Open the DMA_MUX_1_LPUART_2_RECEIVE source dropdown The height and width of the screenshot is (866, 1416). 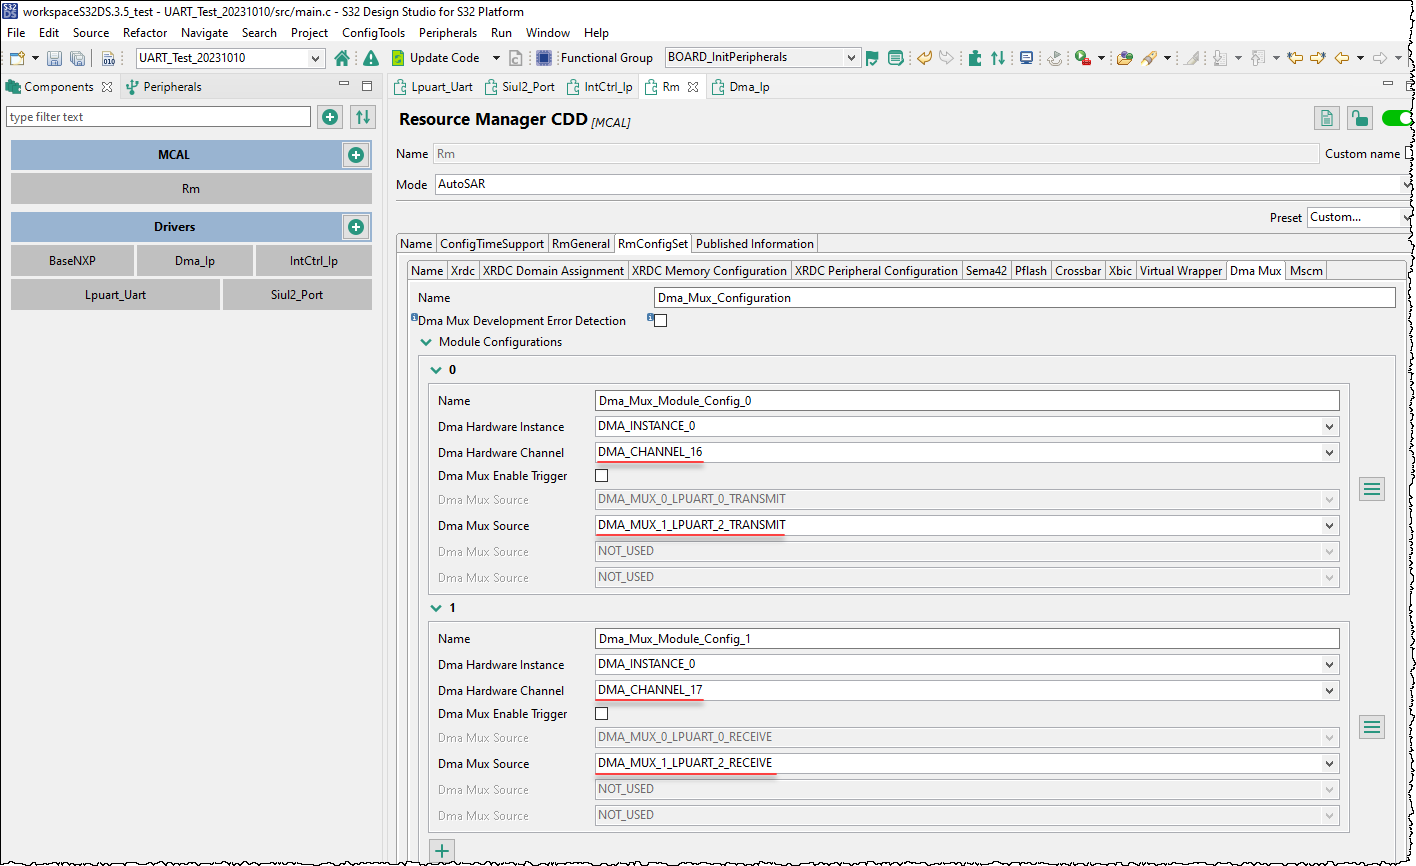point(1330,763)
